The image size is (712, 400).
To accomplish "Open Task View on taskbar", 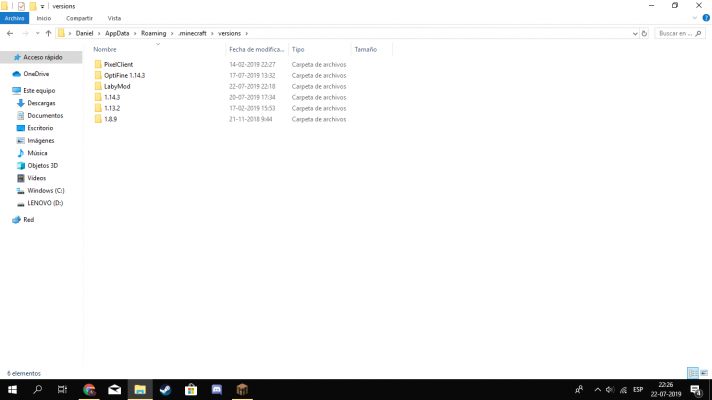I will (62, 390).
